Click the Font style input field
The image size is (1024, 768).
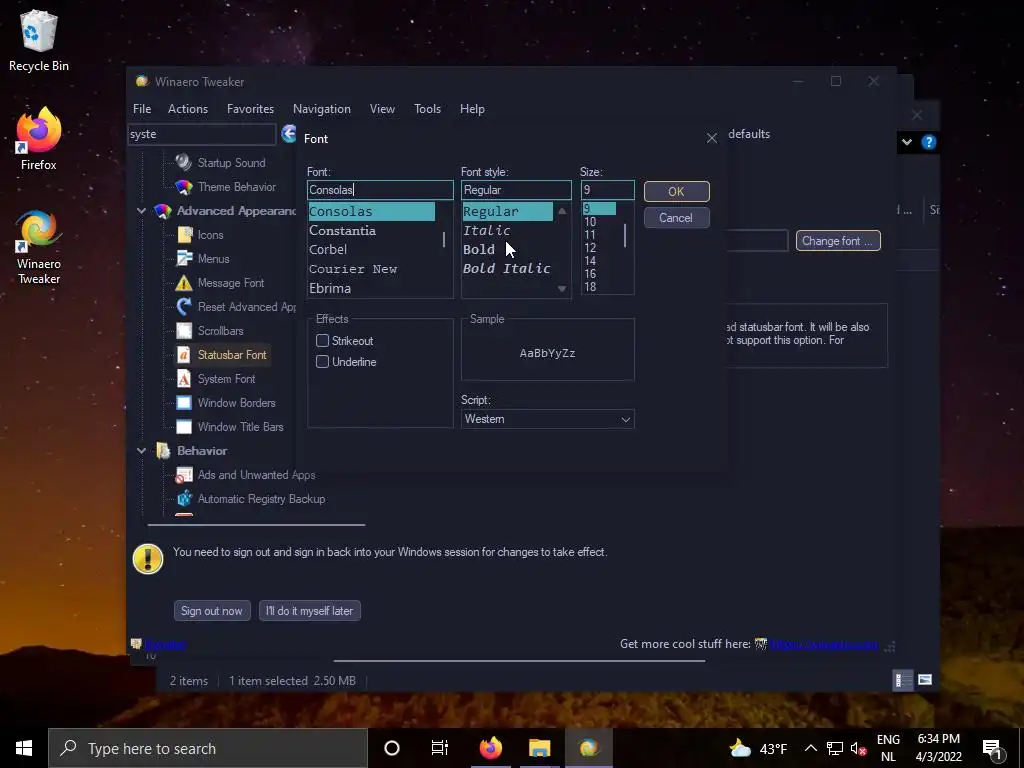[x=516, y=190]
